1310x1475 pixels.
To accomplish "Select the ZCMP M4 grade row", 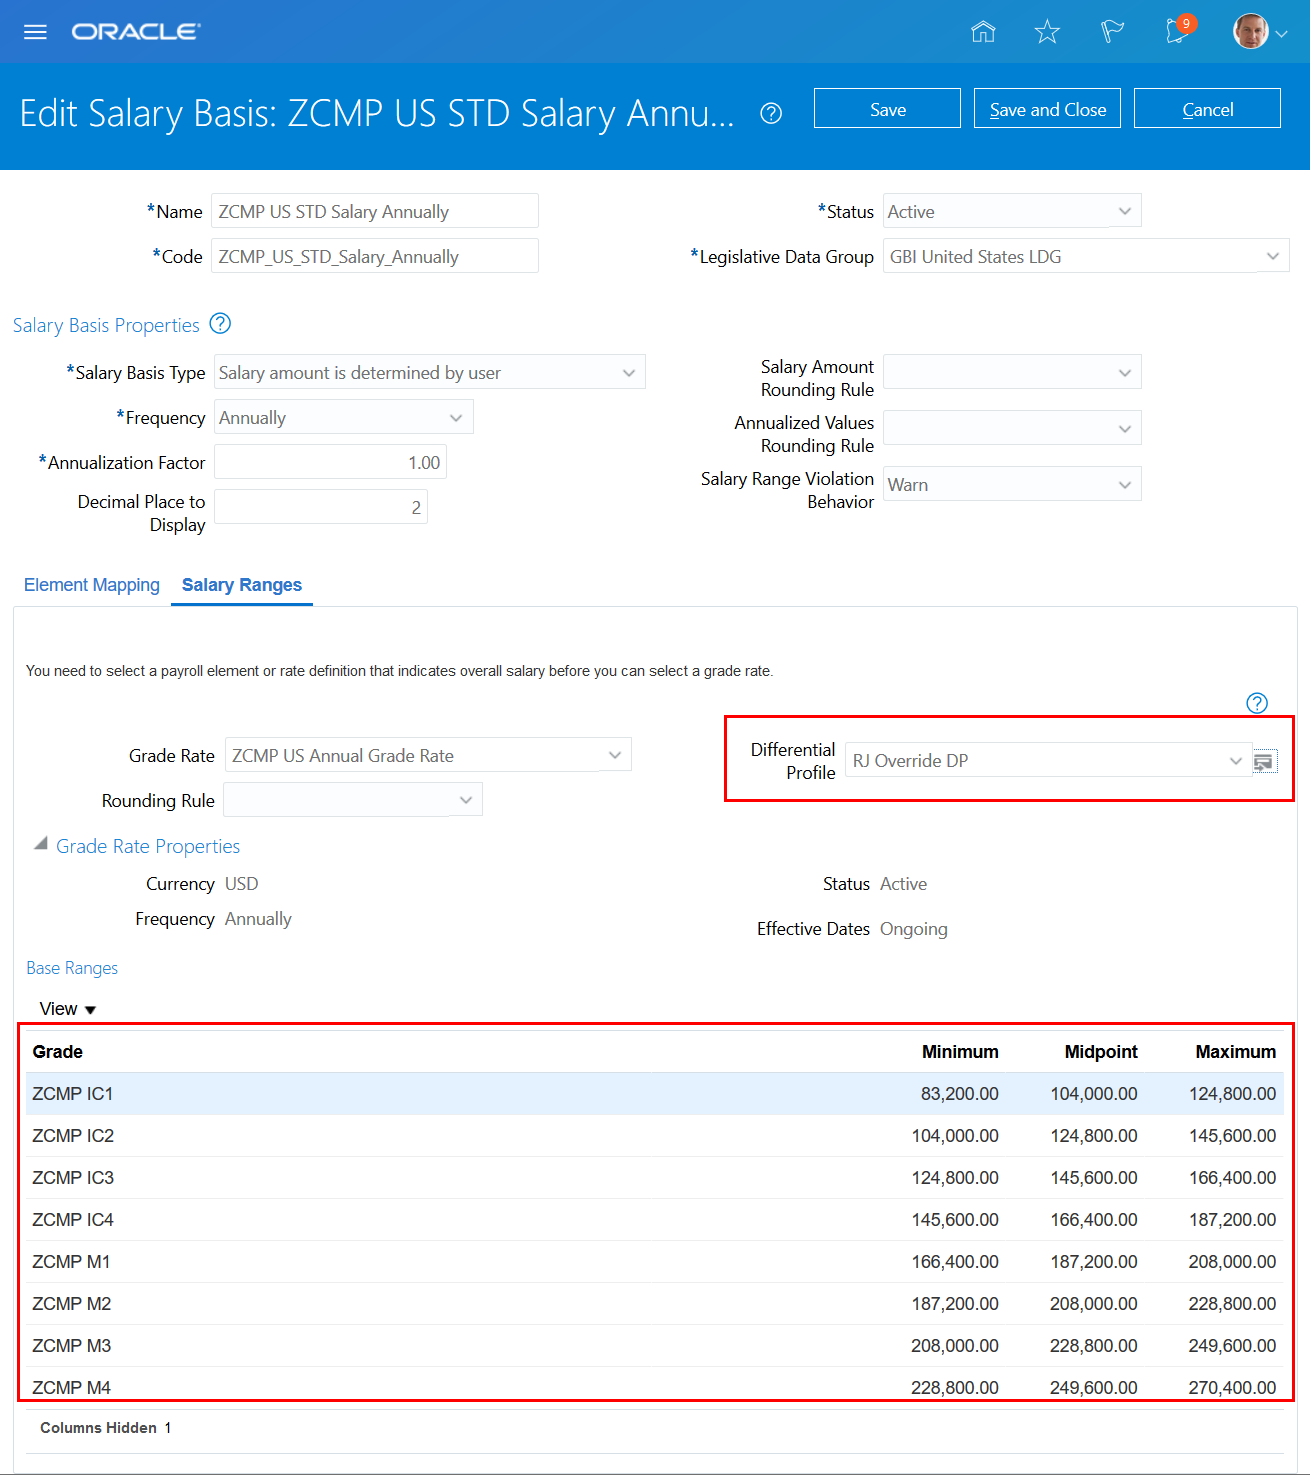I will [x=655, y=1387].
